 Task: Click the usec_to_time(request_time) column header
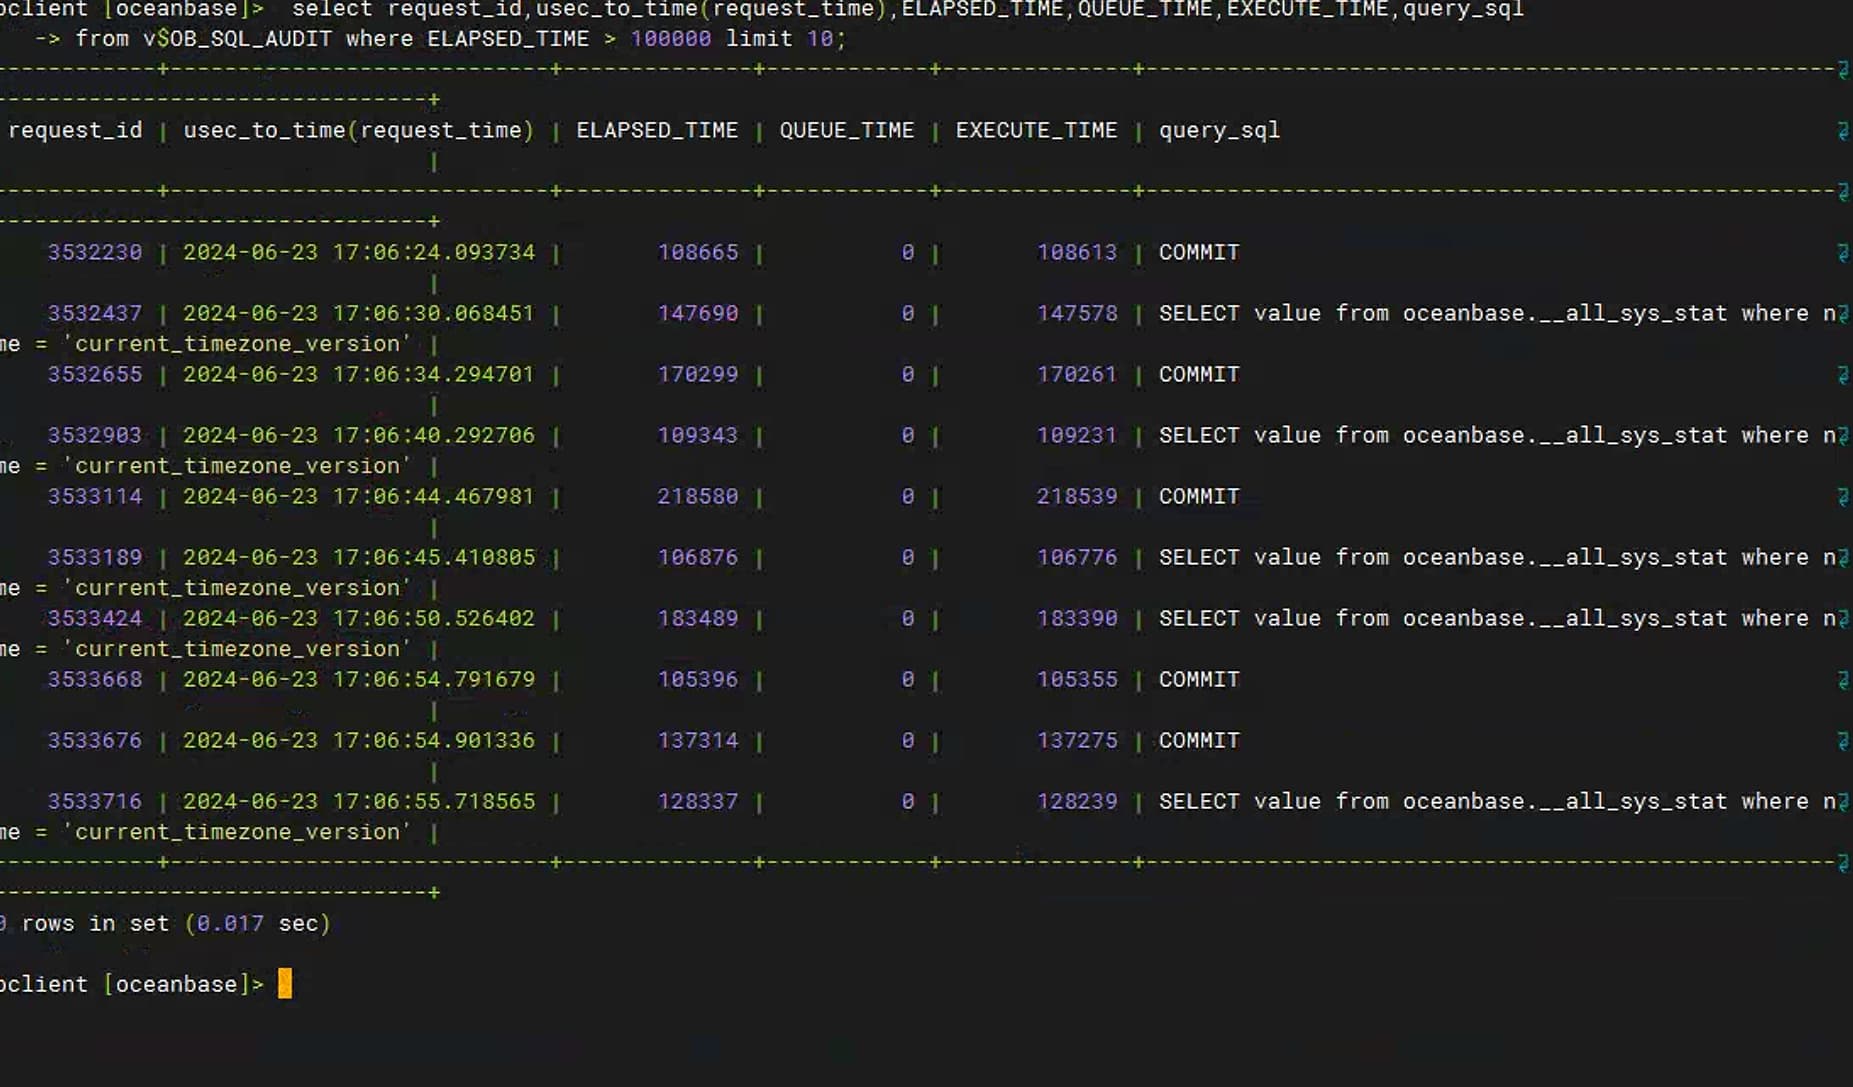click(359, 131)
